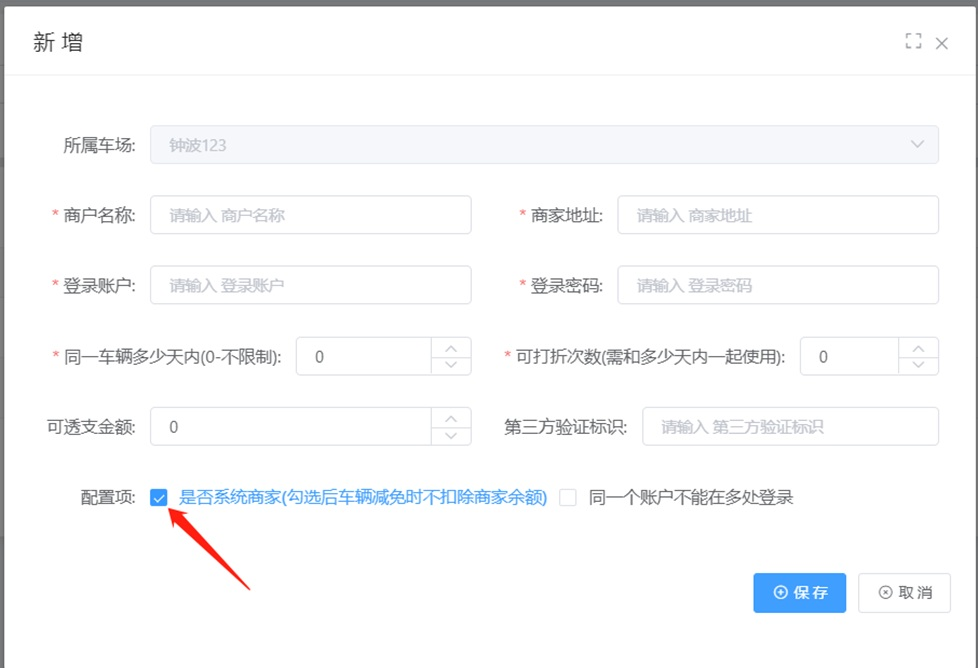Open the 所属车场 dropdown
The width and height of the screenshot is (978, 668).
coord(544,145)
